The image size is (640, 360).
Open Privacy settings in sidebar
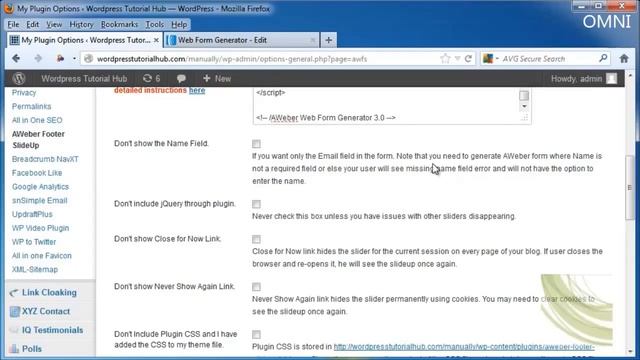(x=24, y=93)
